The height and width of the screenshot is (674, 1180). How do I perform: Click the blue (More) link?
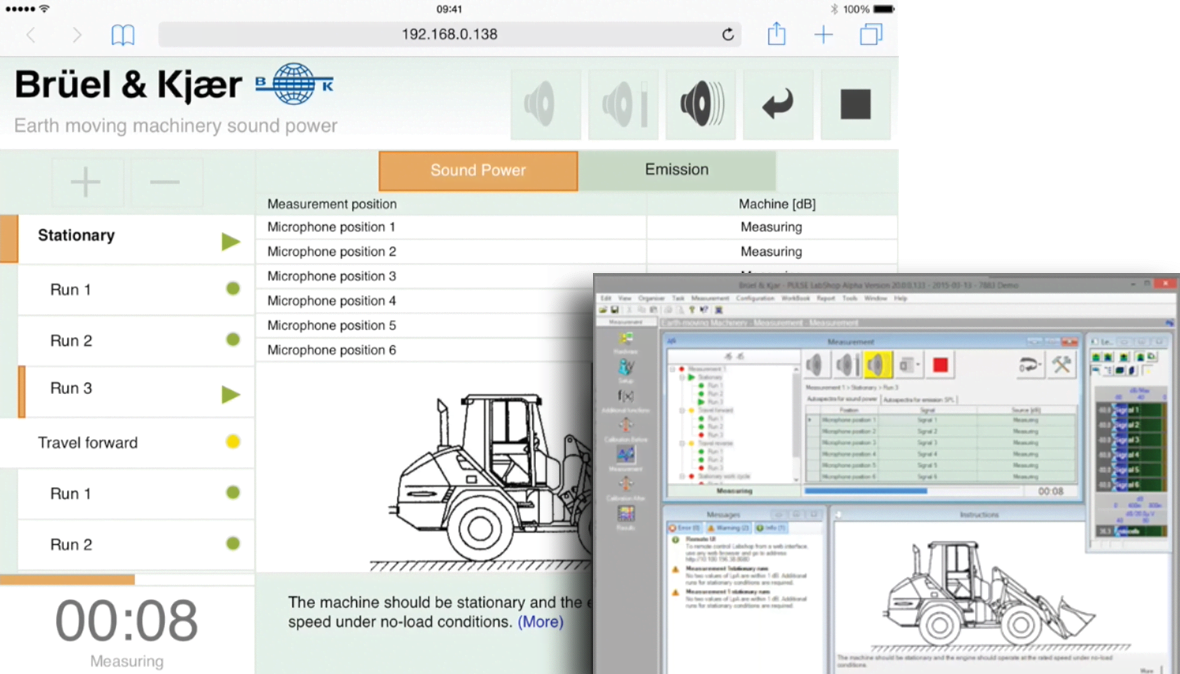click(x=540, y=622)
